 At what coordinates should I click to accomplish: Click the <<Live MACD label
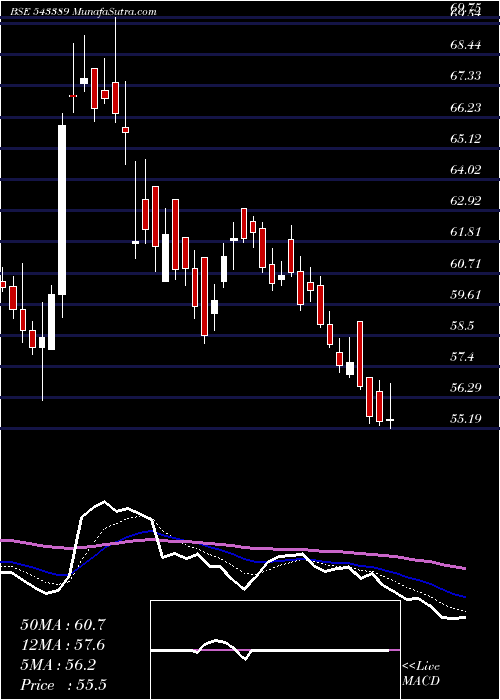[421, 673]
